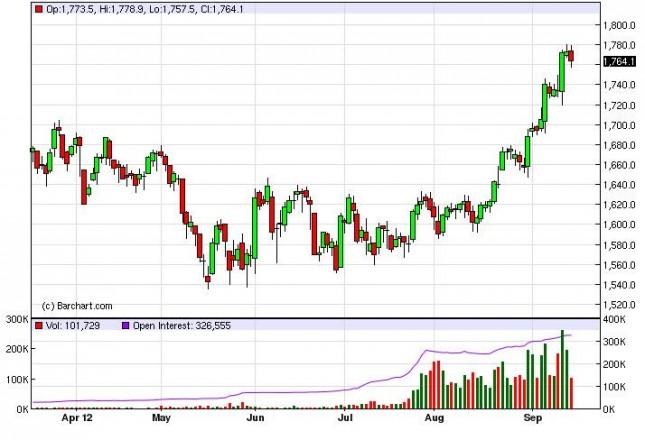The height and width of the screenshot is (440, 645).
Task: Click the 'Jul' date axis label
Action: point(345,418)
